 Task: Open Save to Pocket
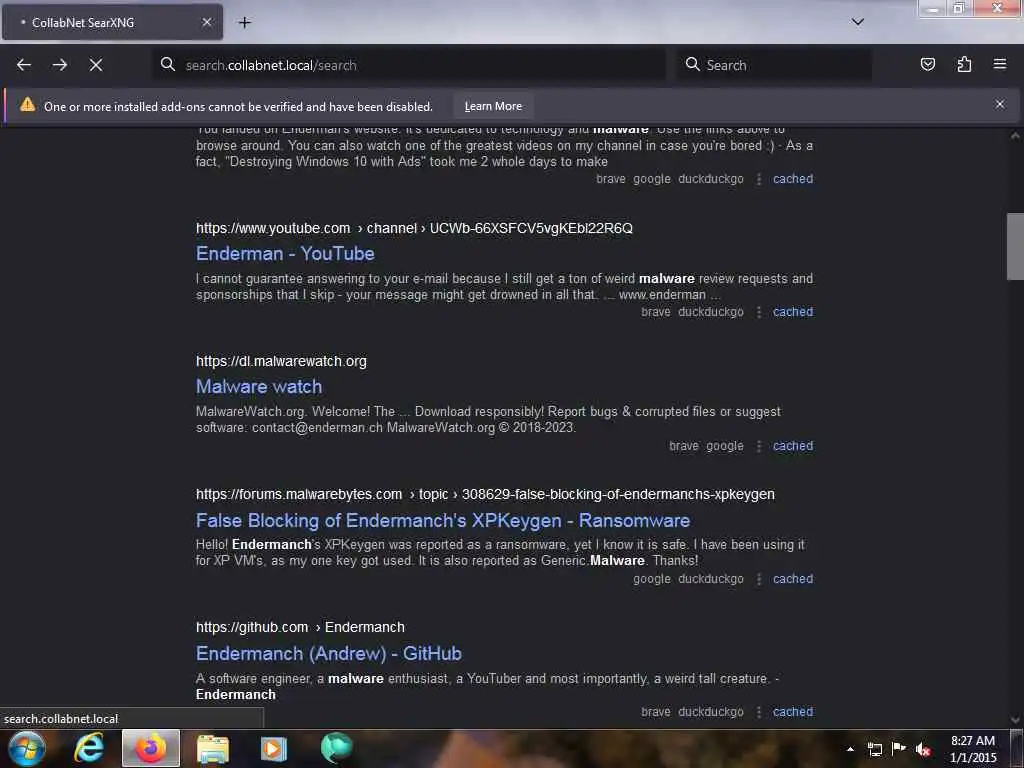tap(927, 64)
